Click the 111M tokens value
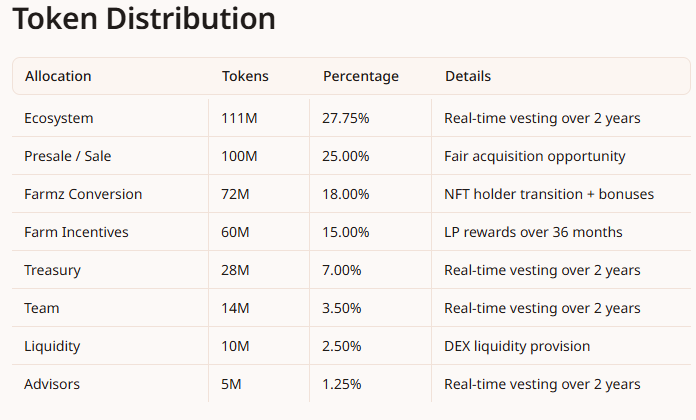Screen dimensions: 696x420 coord(240,118)
